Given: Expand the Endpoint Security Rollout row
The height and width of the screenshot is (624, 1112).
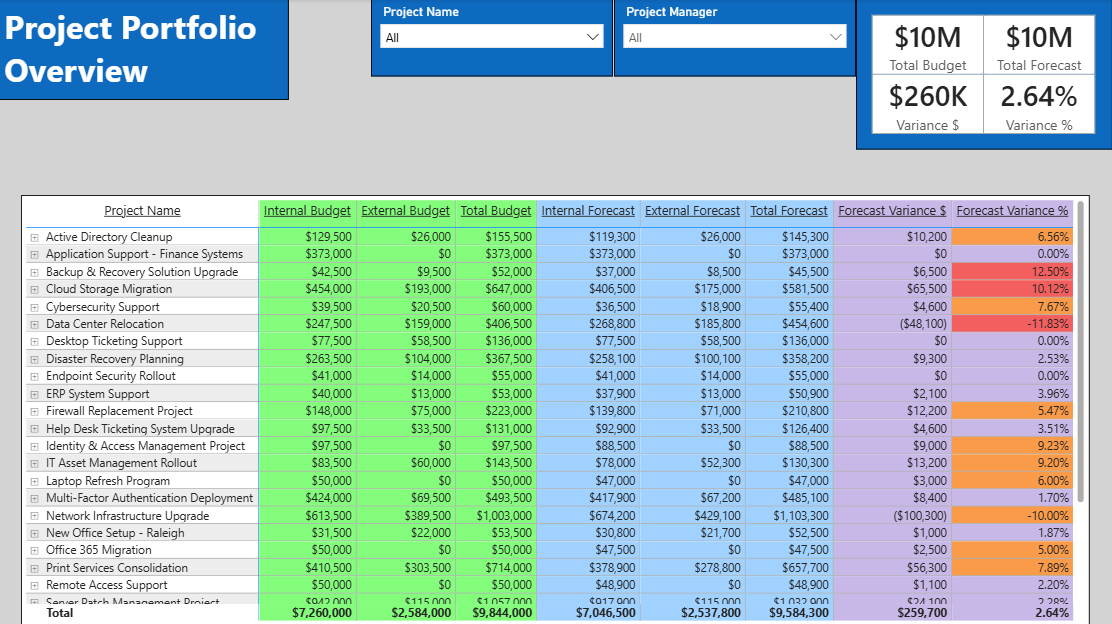Looking at the screenshot, I should (x=34, y=377).
